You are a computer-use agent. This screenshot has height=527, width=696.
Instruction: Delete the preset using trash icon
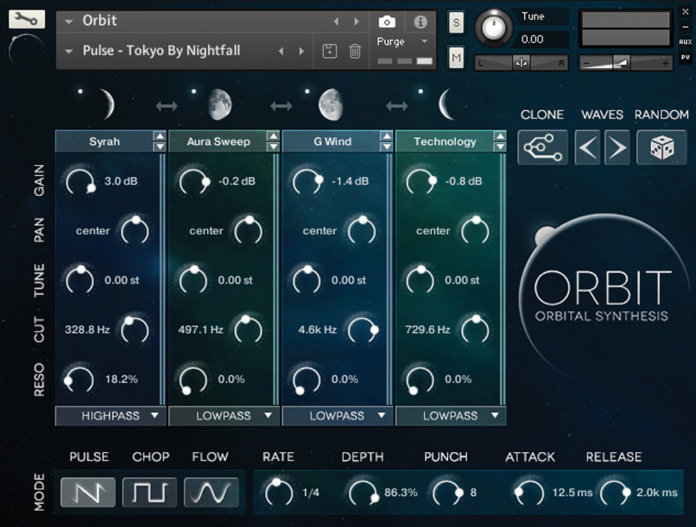(x=354, y=51)
